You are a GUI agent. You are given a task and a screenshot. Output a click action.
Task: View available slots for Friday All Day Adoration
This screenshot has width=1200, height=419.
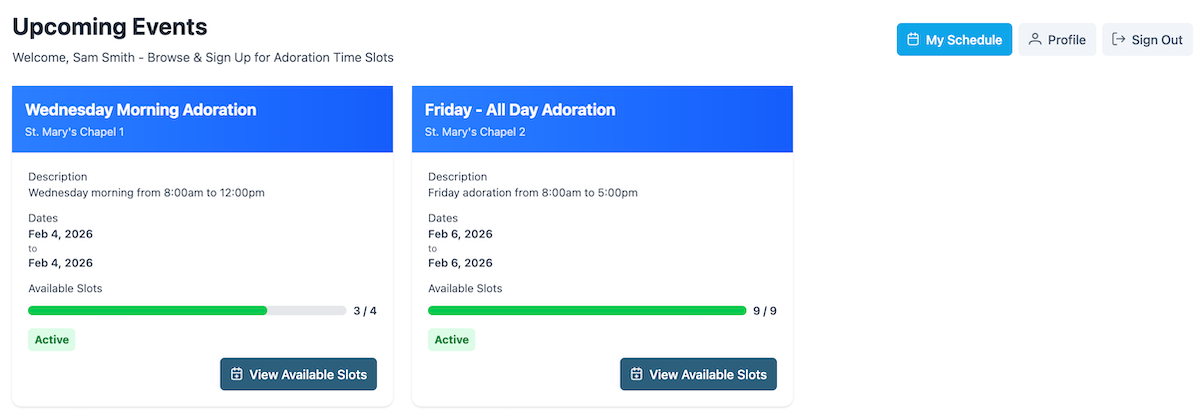click(698, 375)
